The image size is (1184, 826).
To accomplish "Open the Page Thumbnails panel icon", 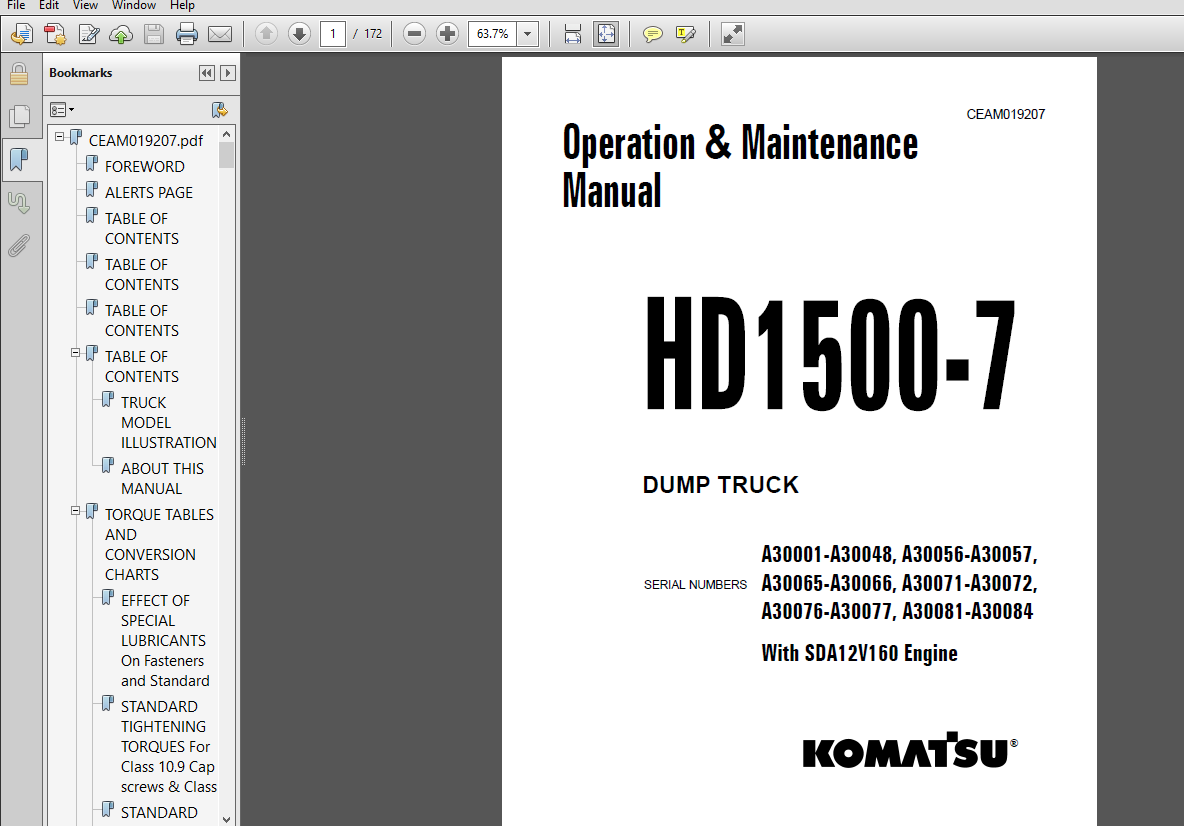I will (19, 116).
